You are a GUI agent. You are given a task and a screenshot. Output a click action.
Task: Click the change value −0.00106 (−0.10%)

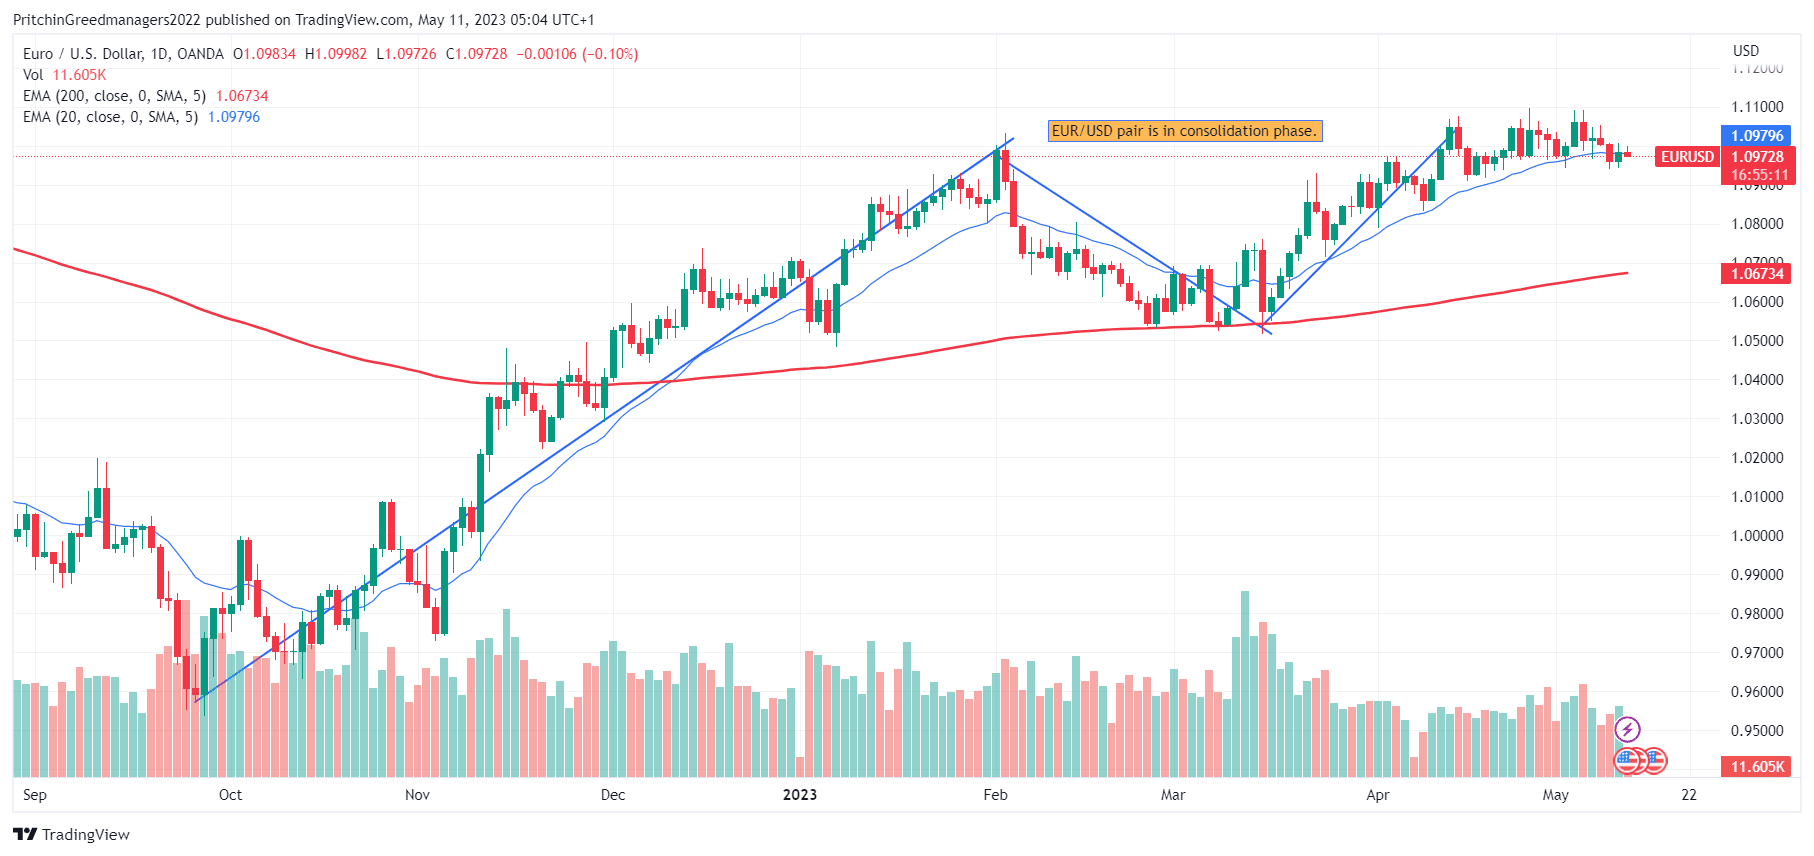coord(577,54)
